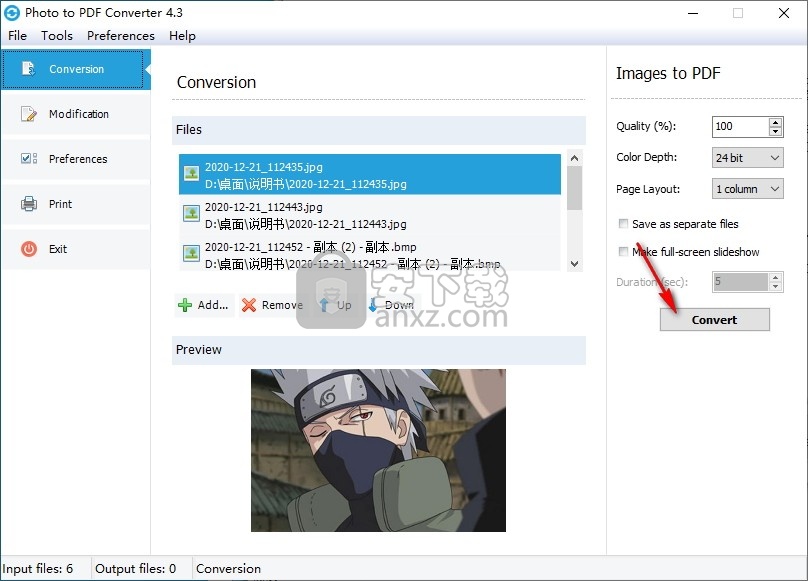The height and width of the screenshot is (581, 808).
Task: Click the 'Images to PDF' heading
Action: click(x=668, y=73)
